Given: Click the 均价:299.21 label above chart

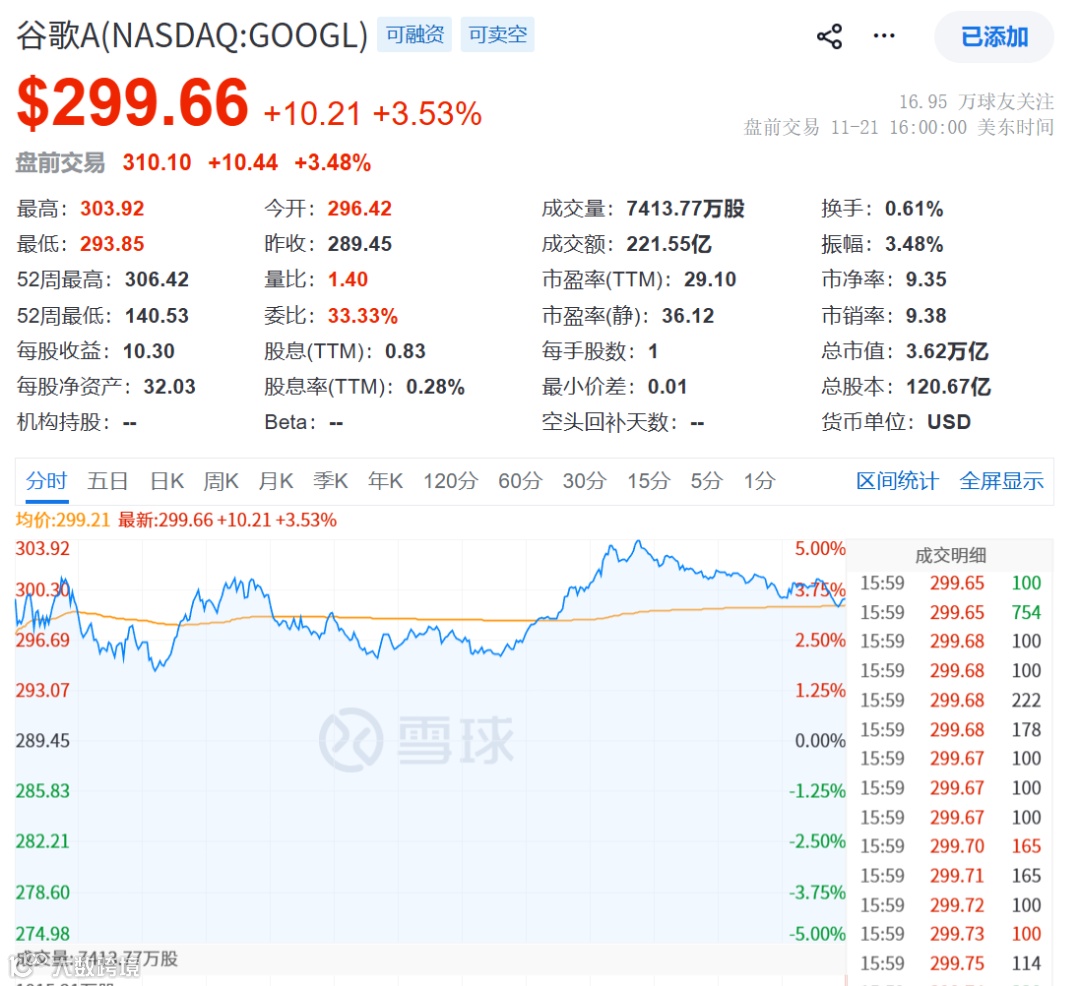Looking at the screenshot, I should [63, 520].
